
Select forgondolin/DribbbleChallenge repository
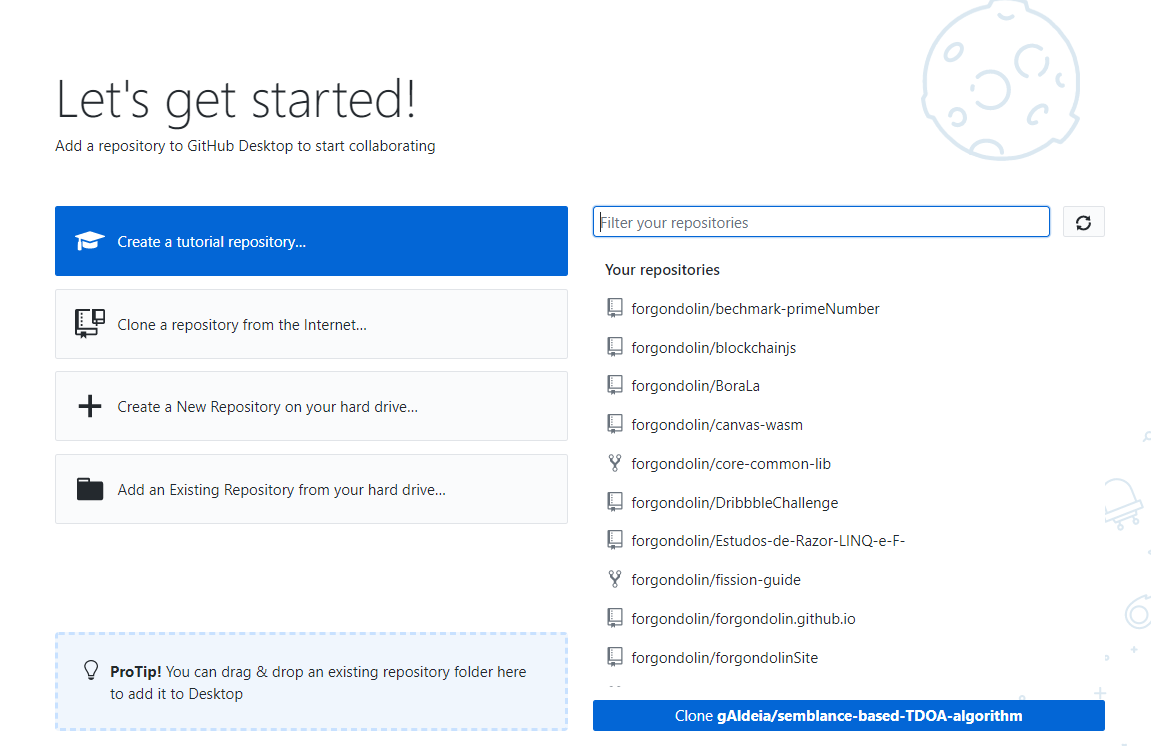[x=849, y=502]
